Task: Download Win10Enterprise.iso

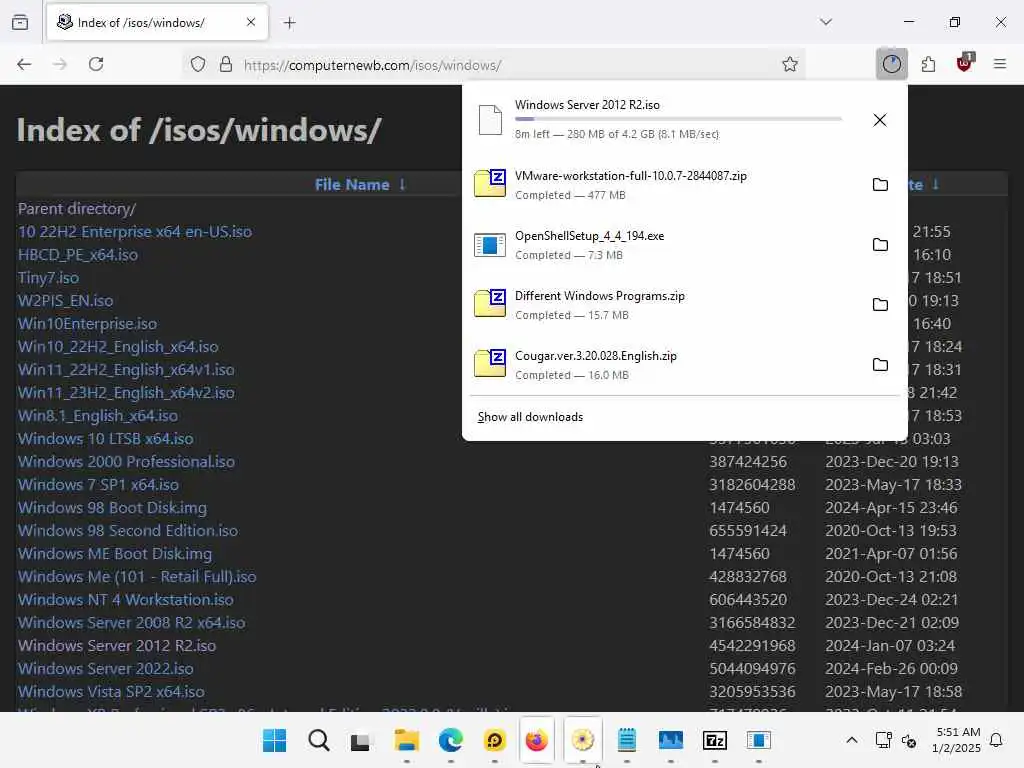Action: (88, 324)
